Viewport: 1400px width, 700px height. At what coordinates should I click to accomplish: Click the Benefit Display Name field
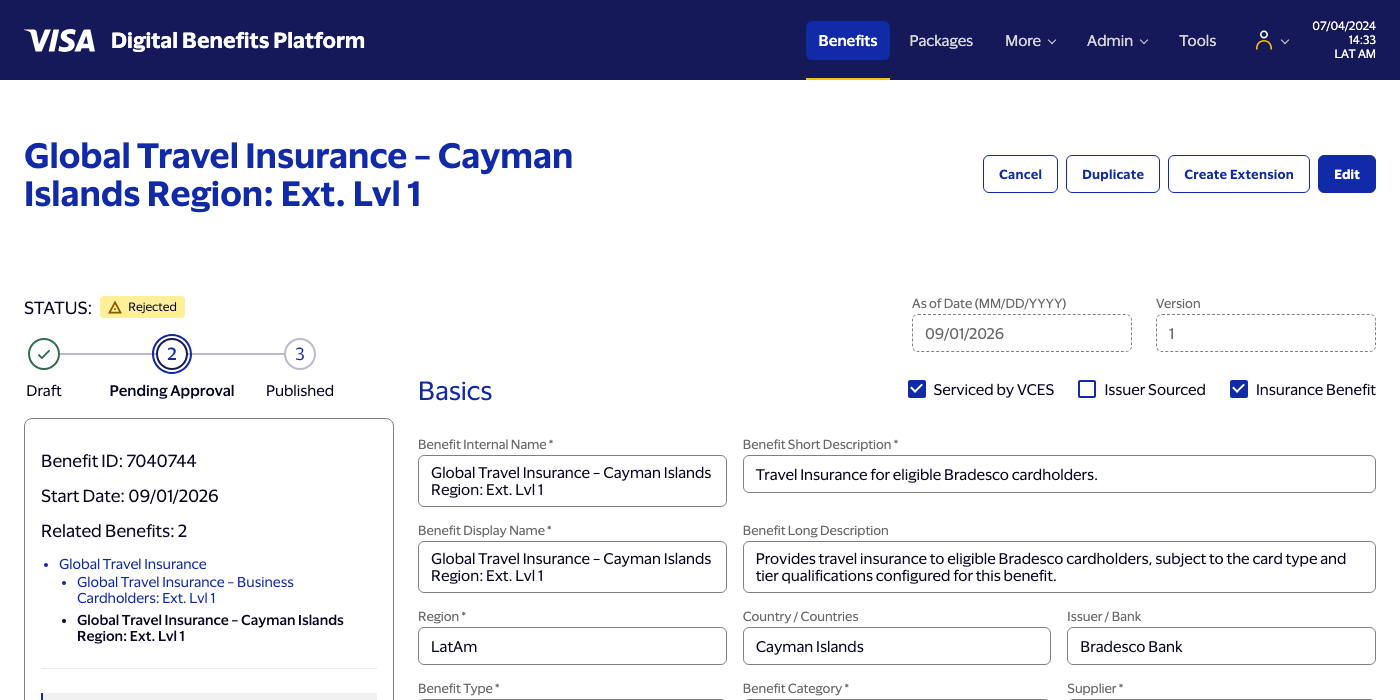(x=572, y=567)
